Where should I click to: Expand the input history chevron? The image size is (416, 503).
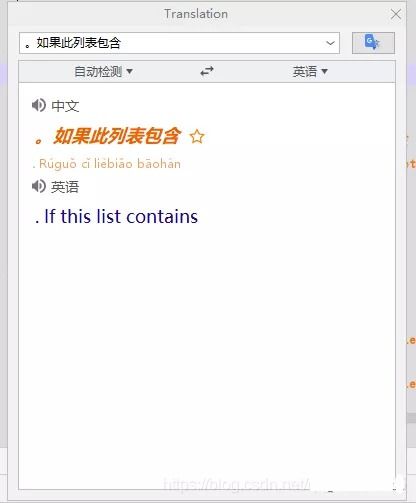pos(330,43)
